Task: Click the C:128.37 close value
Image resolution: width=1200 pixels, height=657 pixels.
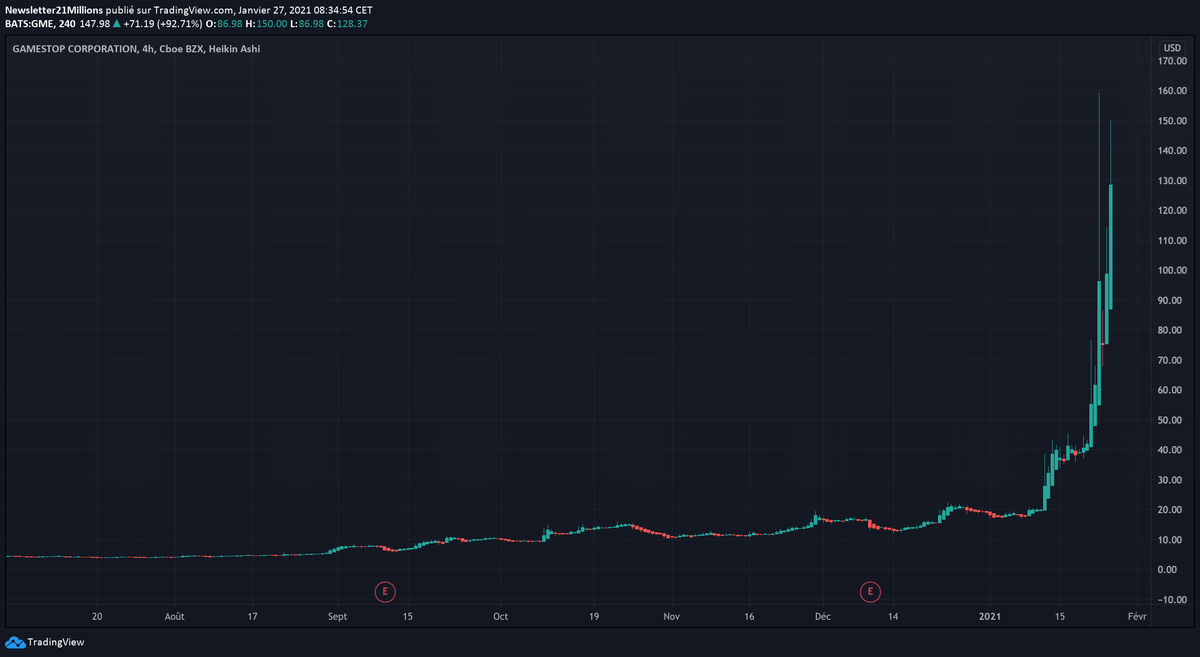Action: [x=346, y=23]
